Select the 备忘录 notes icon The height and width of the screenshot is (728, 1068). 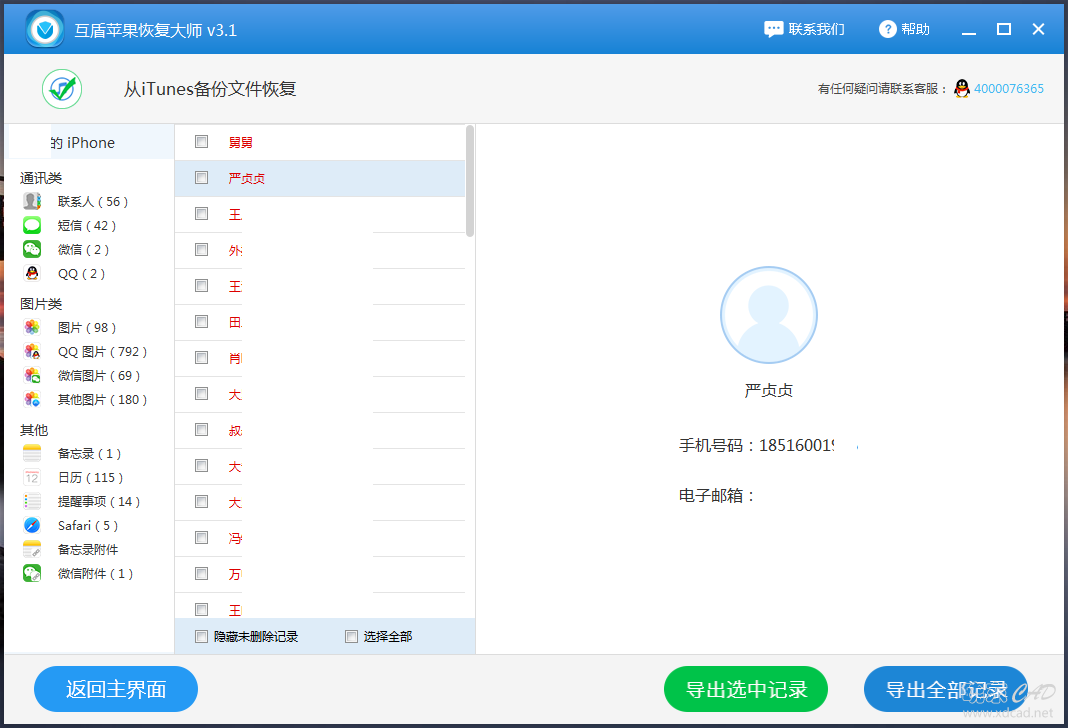point(32,454)
